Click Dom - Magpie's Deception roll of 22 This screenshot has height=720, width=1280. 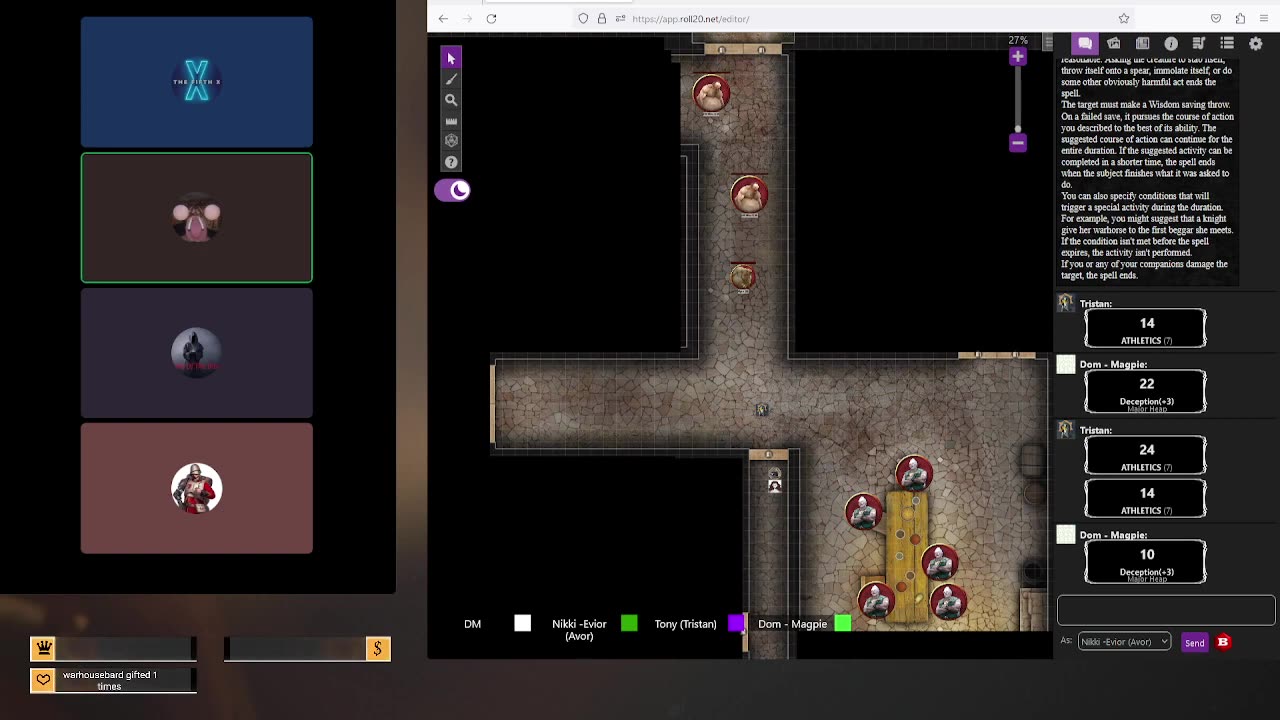pos(1146,390)
